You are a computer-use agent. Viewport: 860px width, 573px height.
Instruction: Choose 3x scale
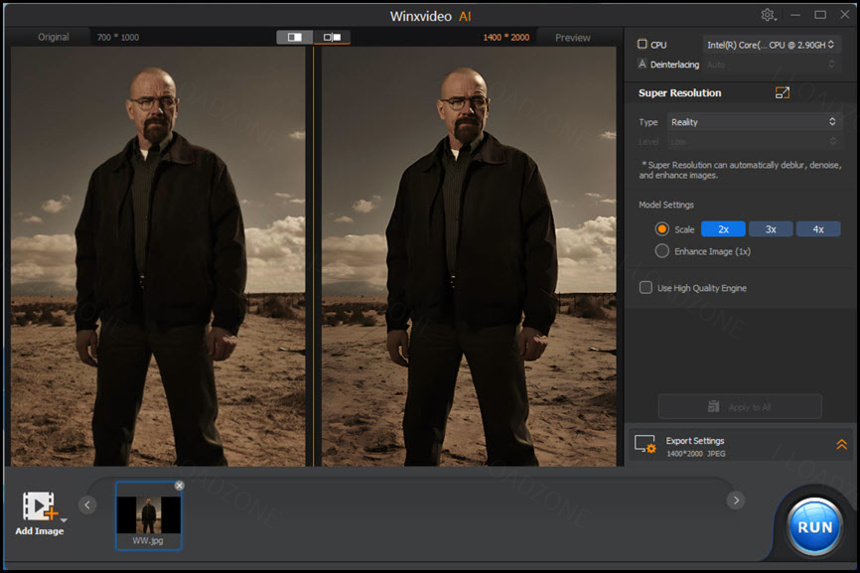click(771, 229)
